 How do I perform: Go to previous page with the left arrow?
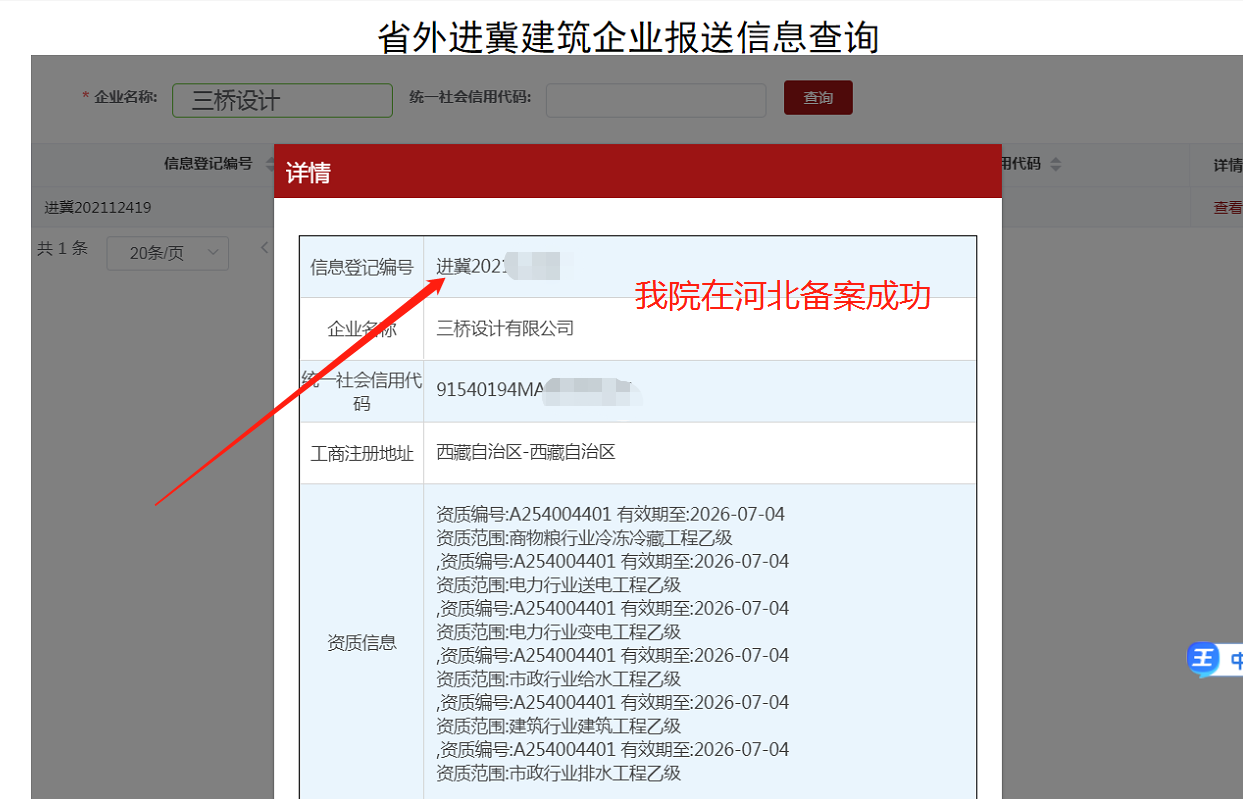point(265,248)
